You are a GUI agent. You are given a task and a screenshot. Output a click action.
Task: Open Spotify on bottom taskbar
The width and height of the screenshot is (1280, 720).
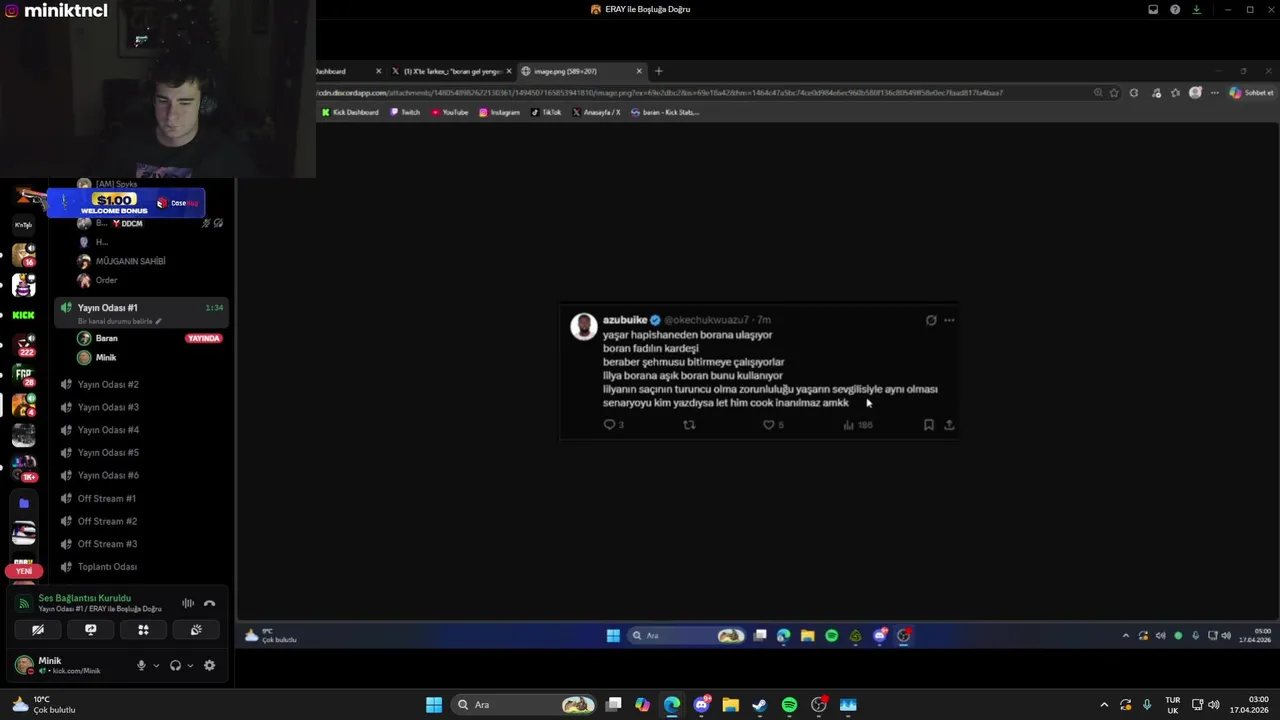click(789, 705)
